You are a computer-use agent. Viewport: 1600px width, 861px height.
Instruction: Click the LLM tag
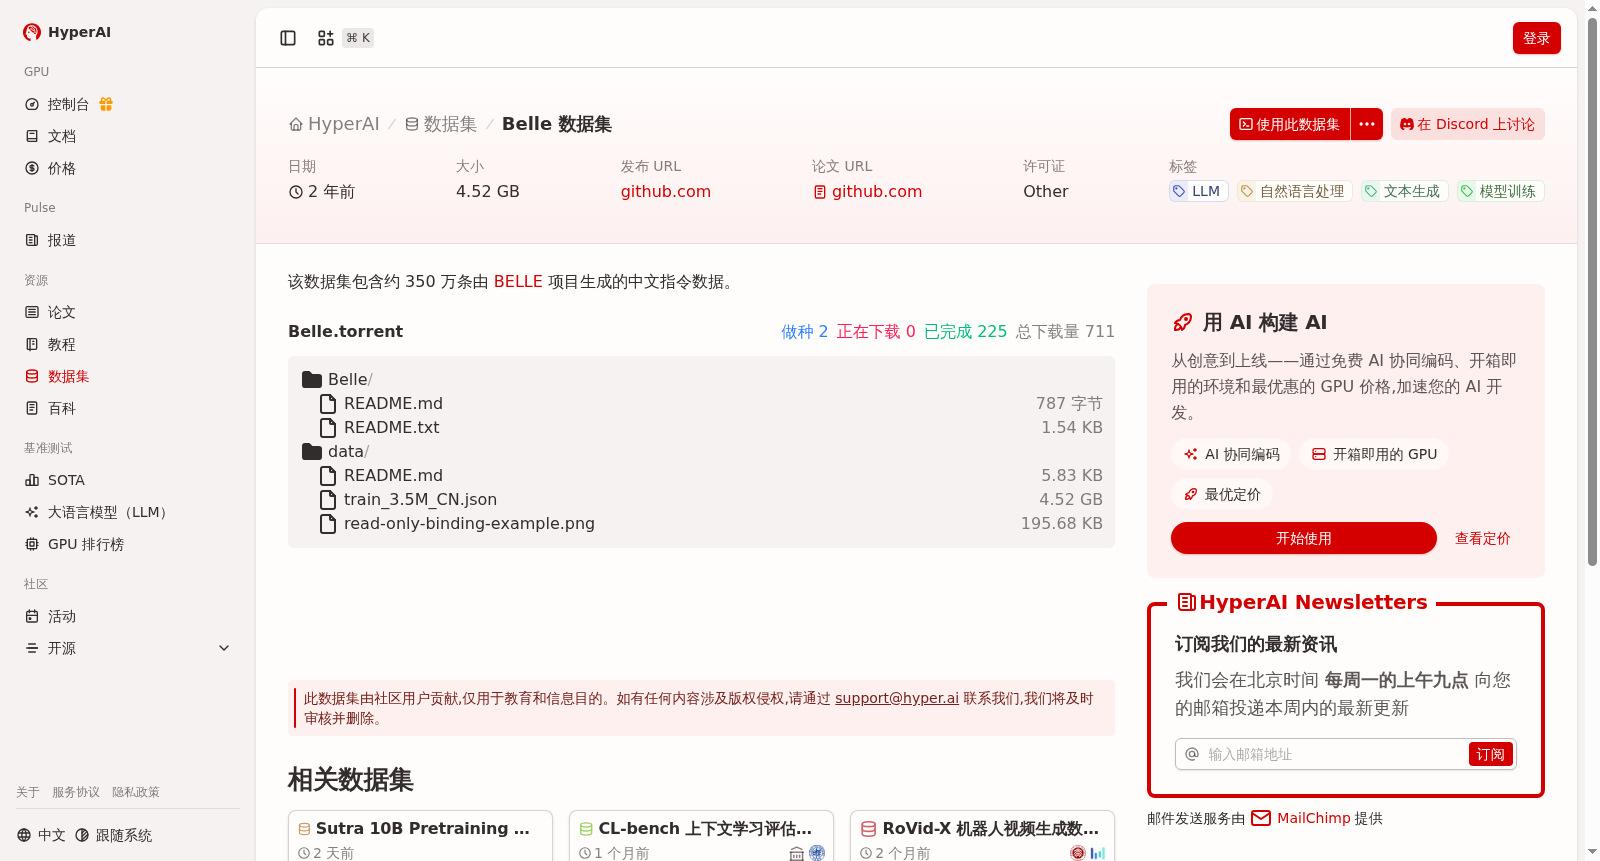tap(1197, 191)
